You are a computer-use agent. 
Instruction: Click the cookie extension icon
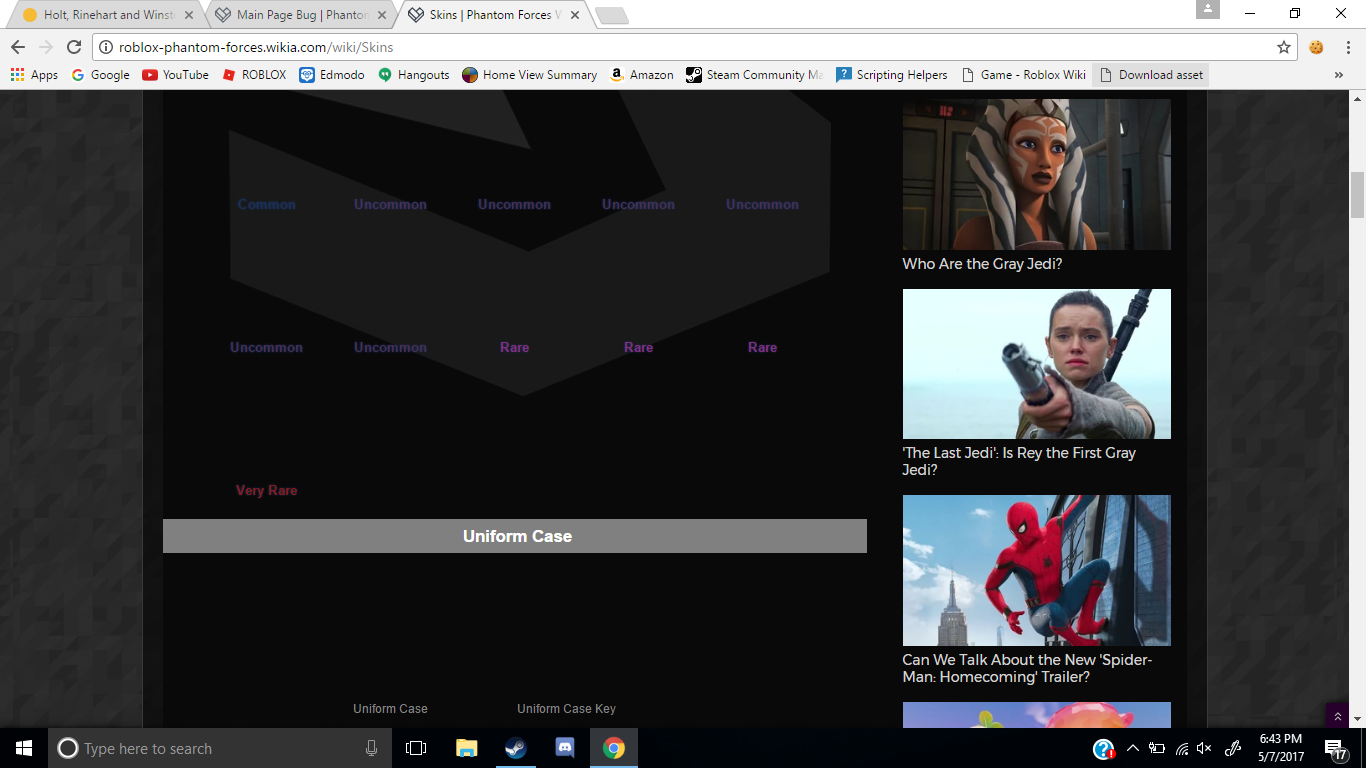(1316, 47)
